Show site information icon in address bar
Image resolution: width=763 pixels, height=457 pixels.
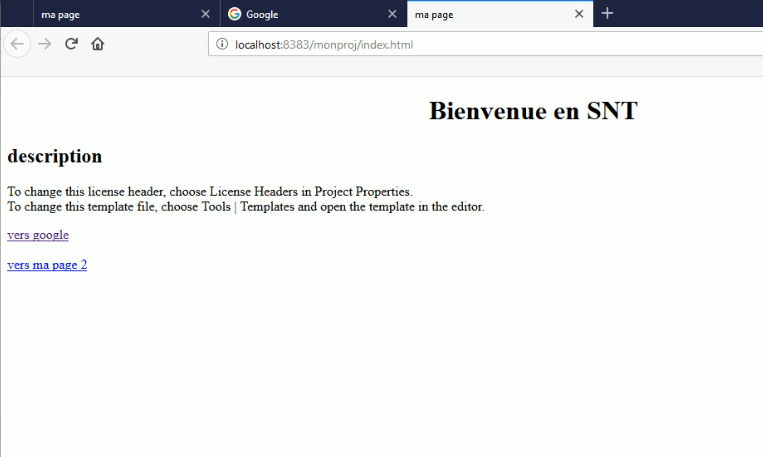point(222,44)
